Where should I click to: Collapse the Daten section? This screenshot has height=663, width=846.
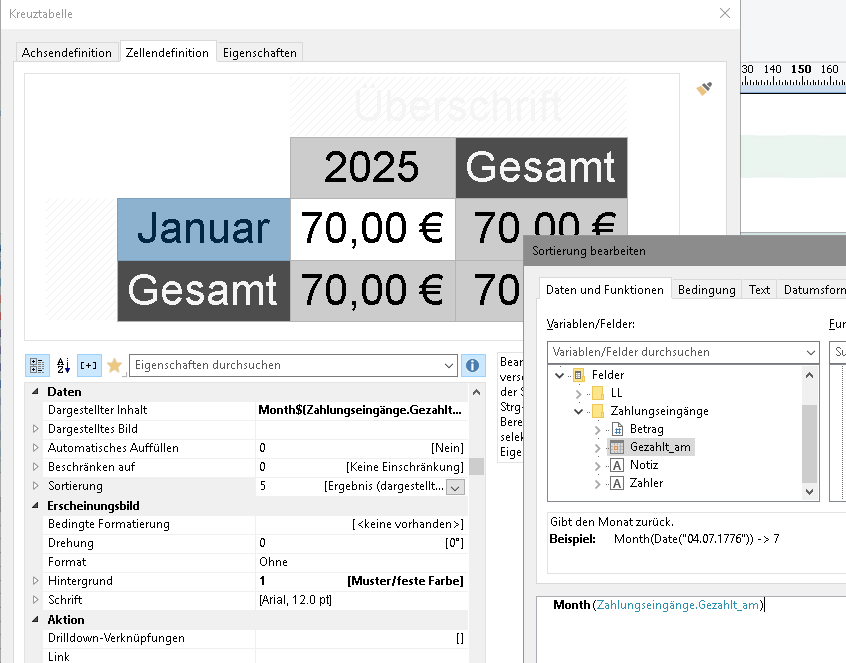tap(35, 392)
